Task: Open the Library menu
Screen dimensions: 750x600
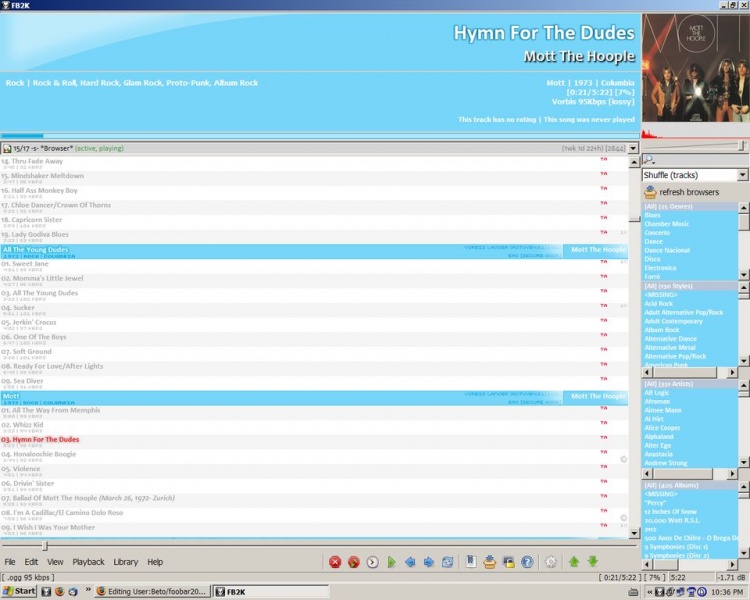Action: [125, 562]
